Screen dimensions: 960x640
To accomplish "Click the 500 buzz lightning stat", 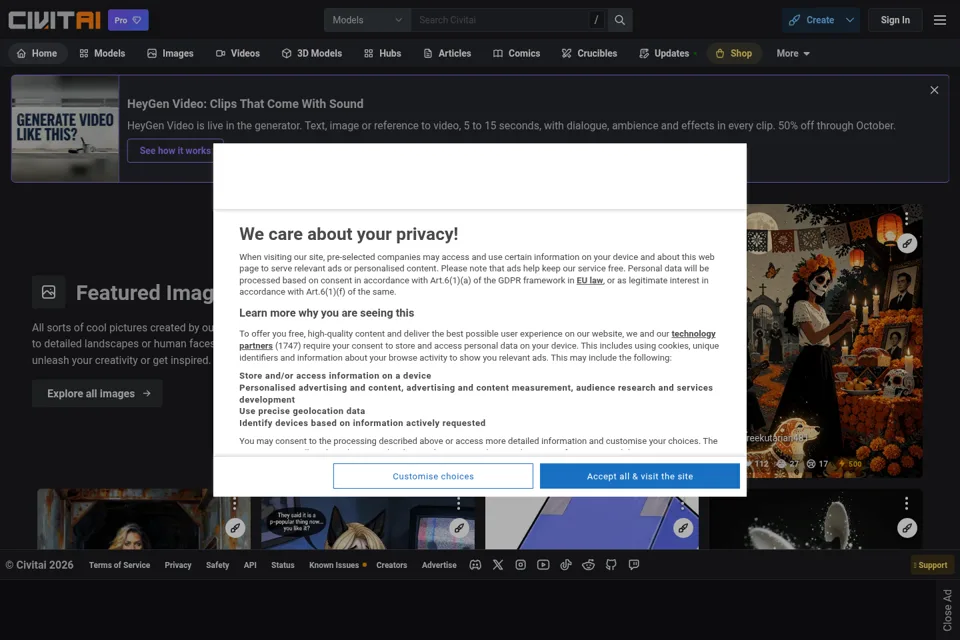I will click(x=850, y=464).
